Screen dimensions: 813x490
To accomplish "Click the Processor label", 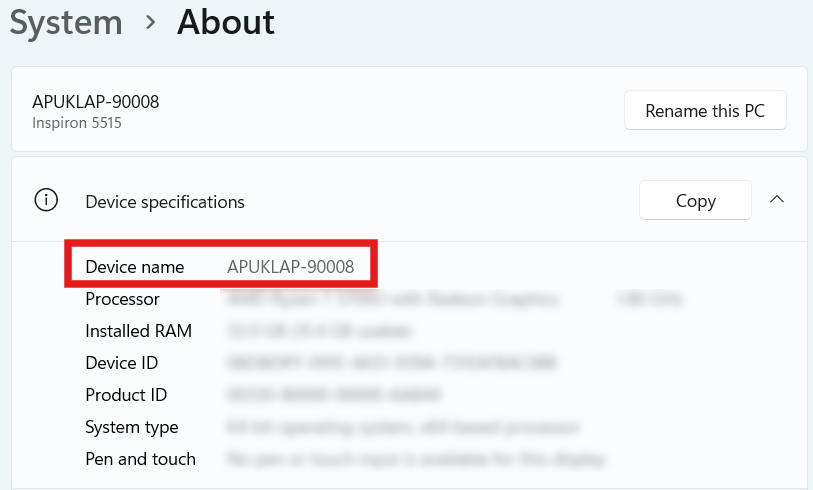I will tap(122, 299).
